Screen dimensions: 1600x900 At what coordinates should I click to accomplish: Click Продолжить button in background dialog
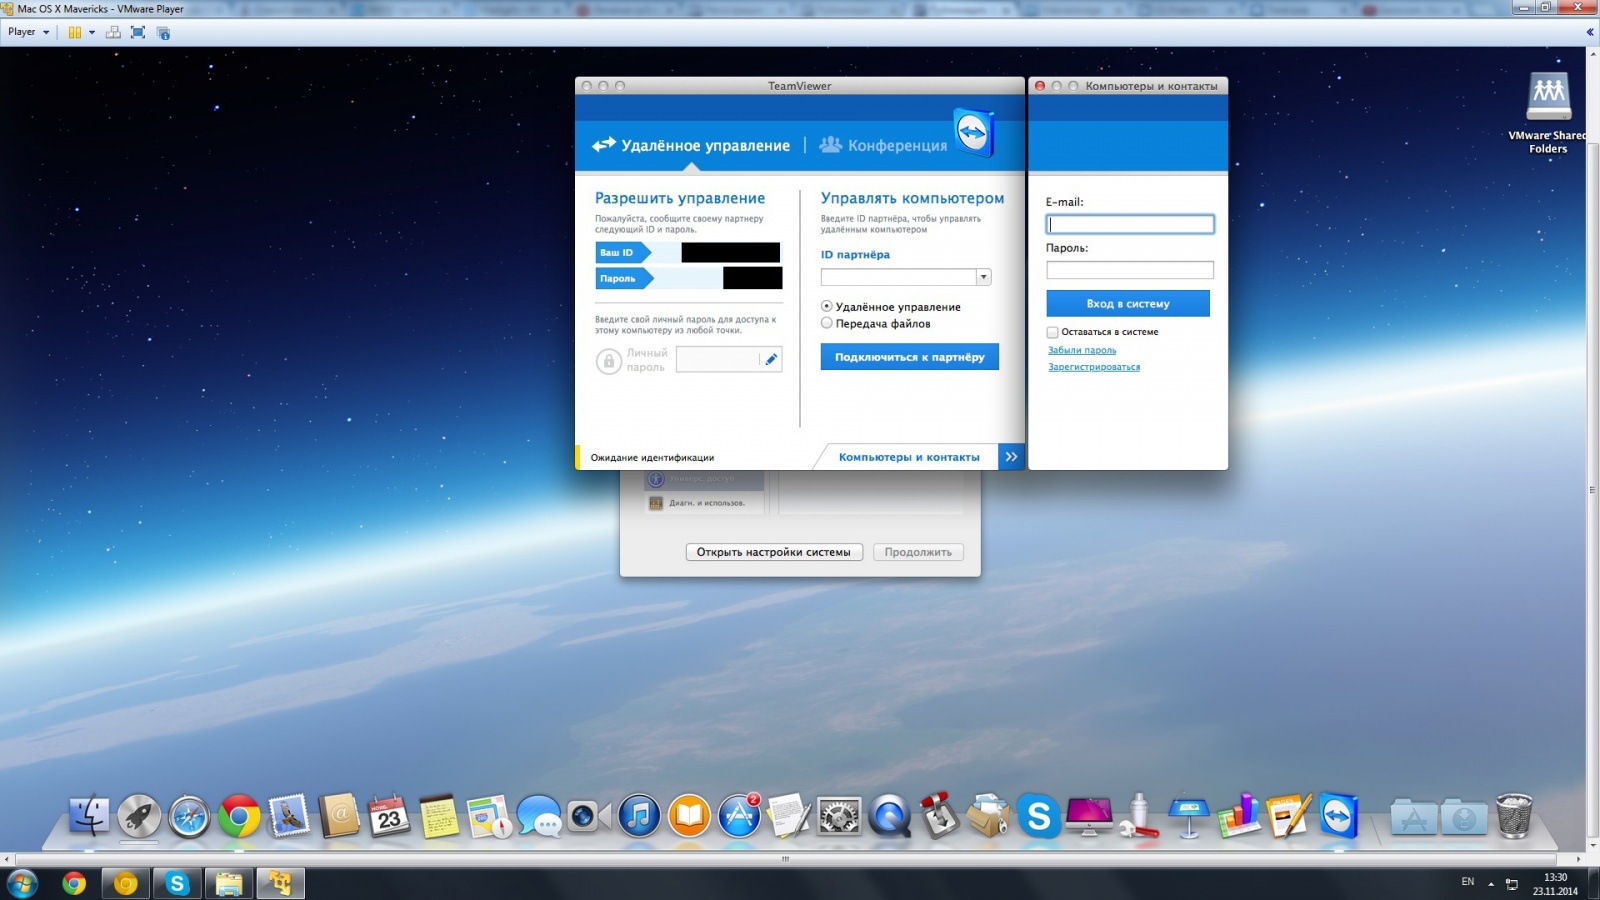[918, 552]
